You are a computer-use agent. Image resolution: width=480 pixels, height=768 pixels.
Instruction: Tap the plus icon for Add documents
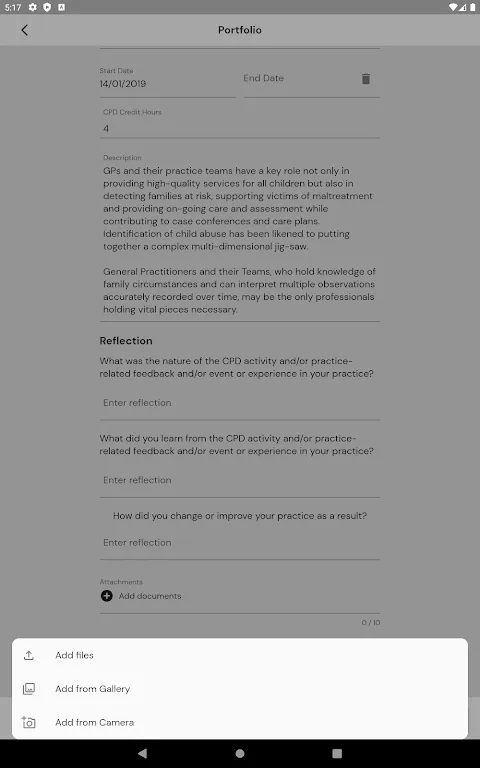pos(106,596)
